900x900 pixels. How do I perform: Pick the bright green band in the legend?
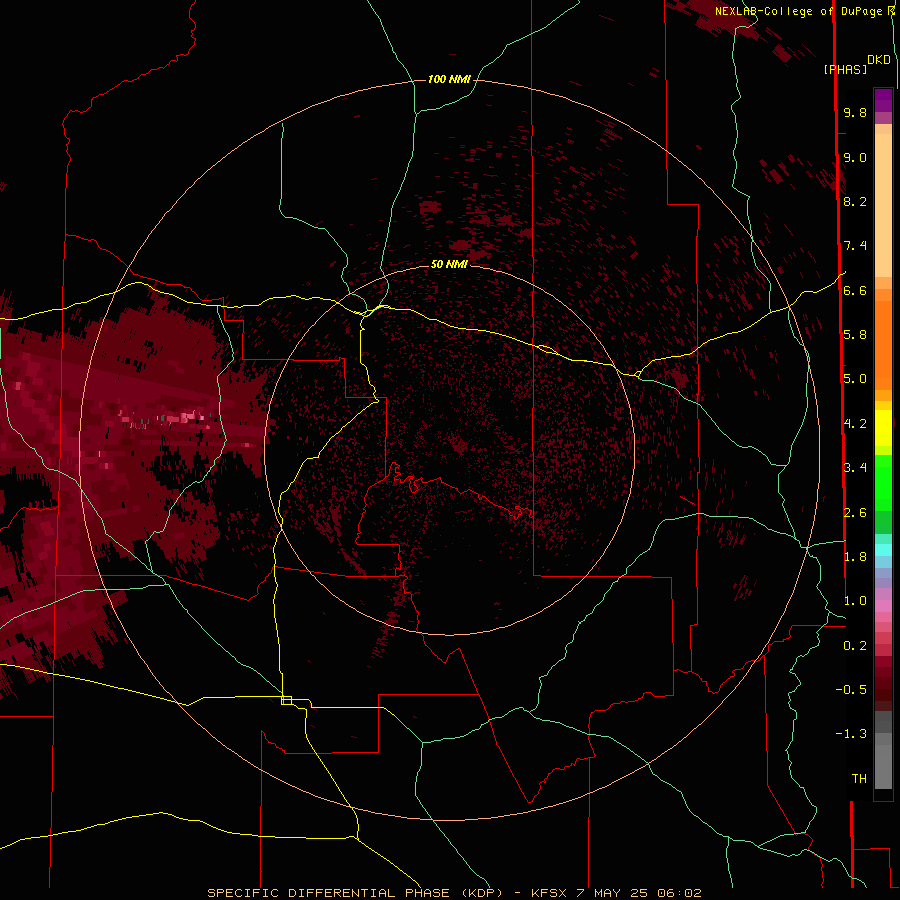pos(883,482)
